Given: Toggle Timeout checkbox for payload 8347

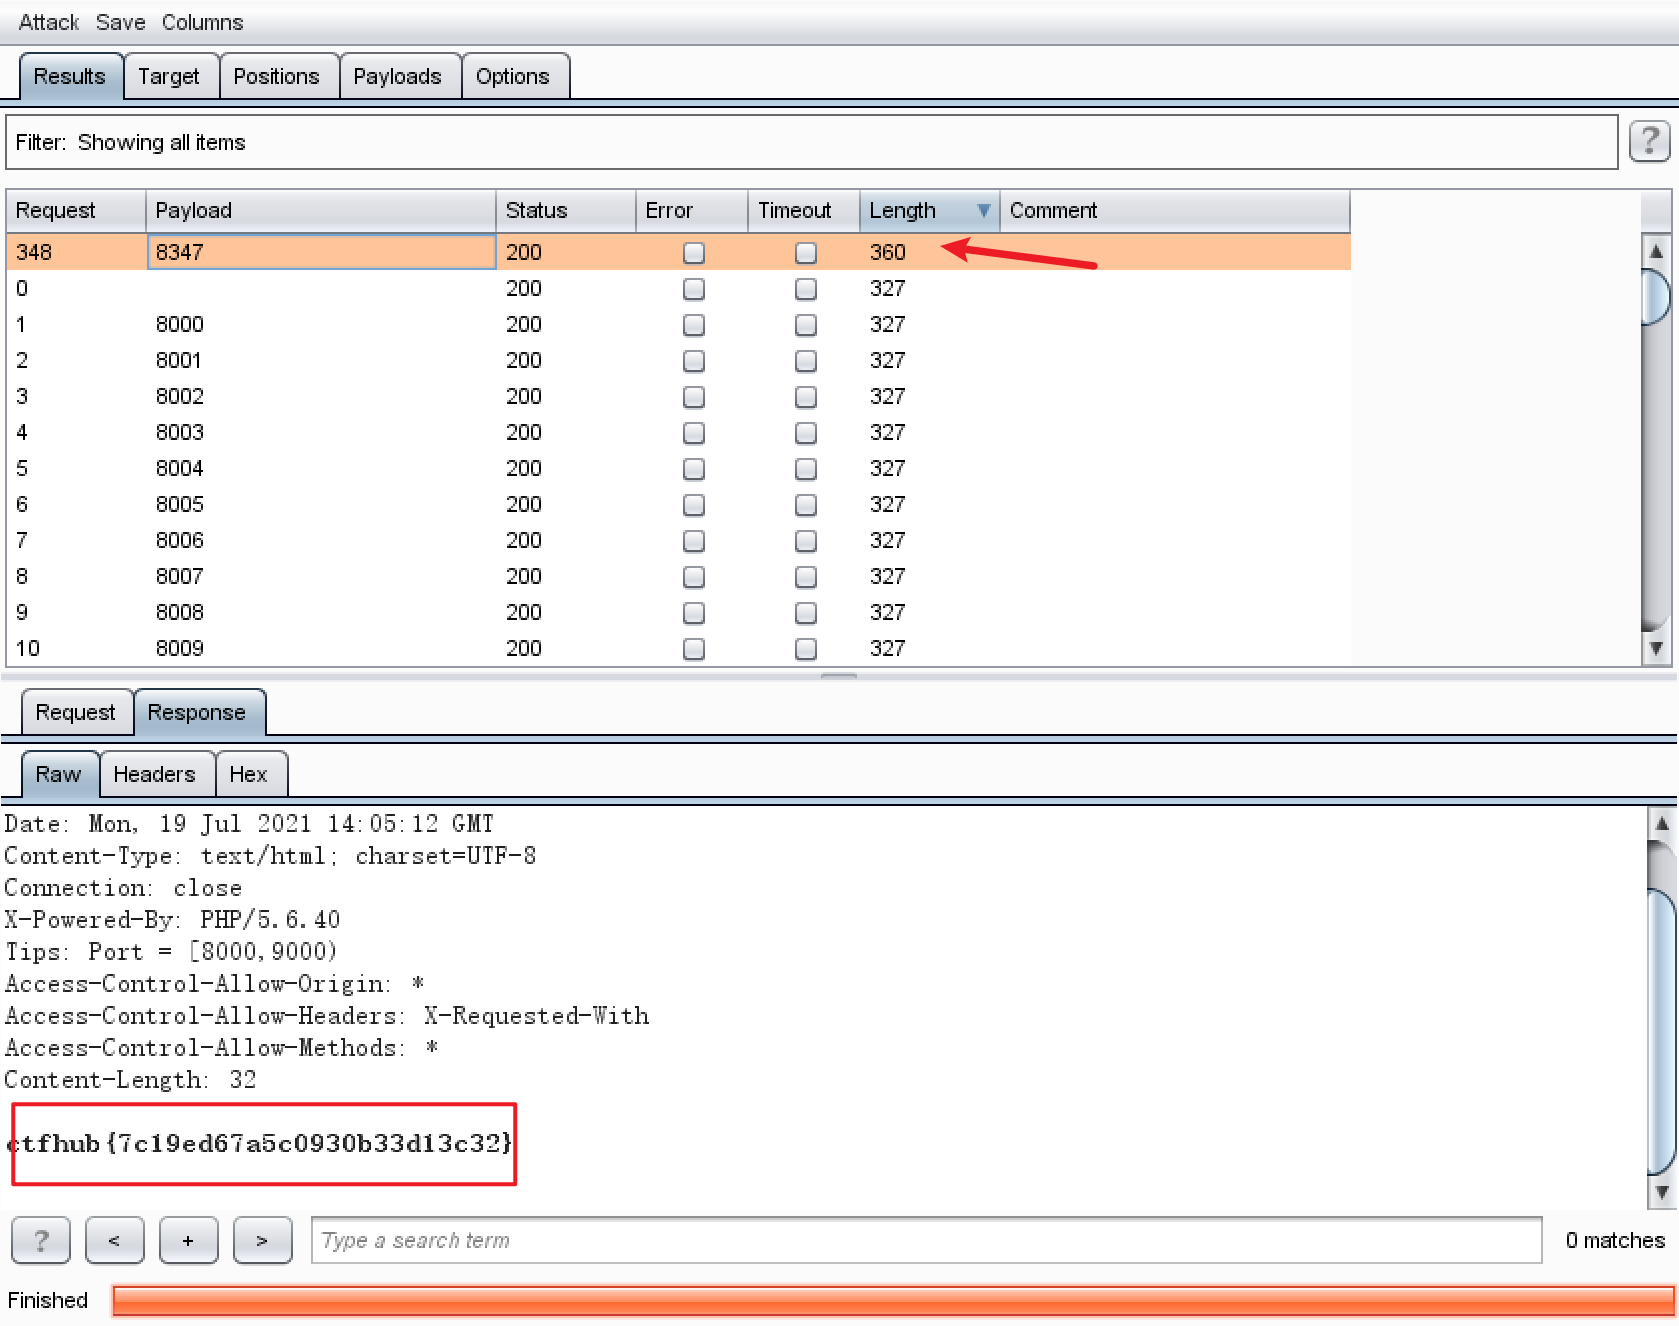Looking at the screenshot, I should click(x=805, y=253).
